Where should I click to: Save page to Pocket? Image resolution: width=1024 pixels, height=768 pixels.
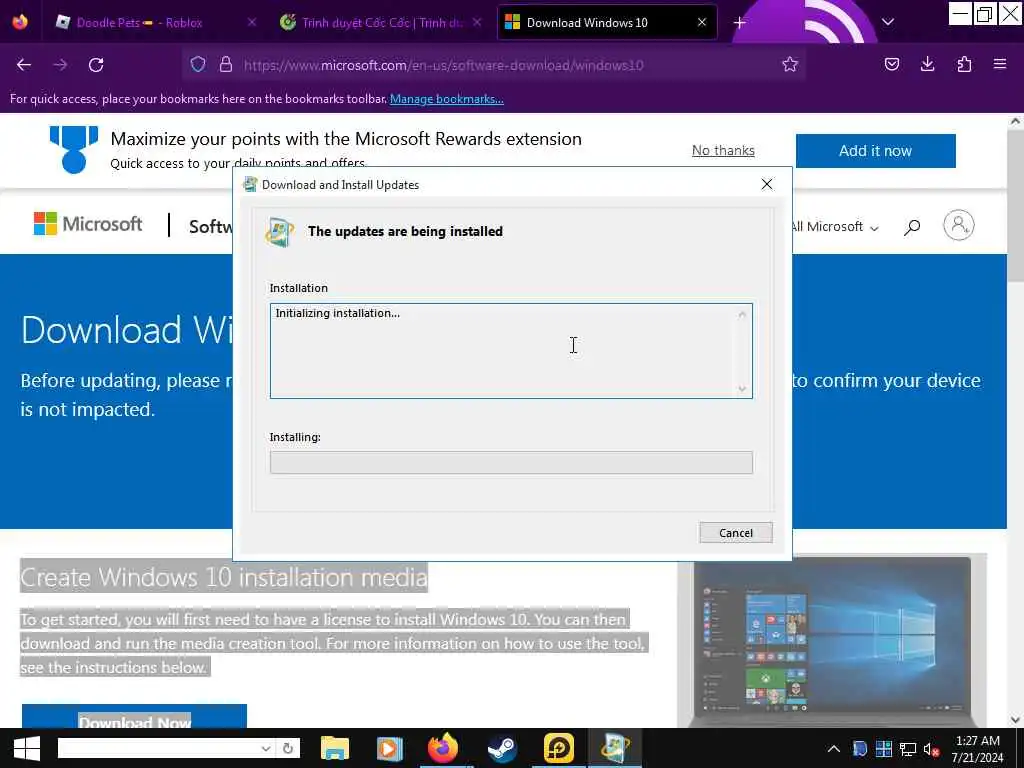892,64
